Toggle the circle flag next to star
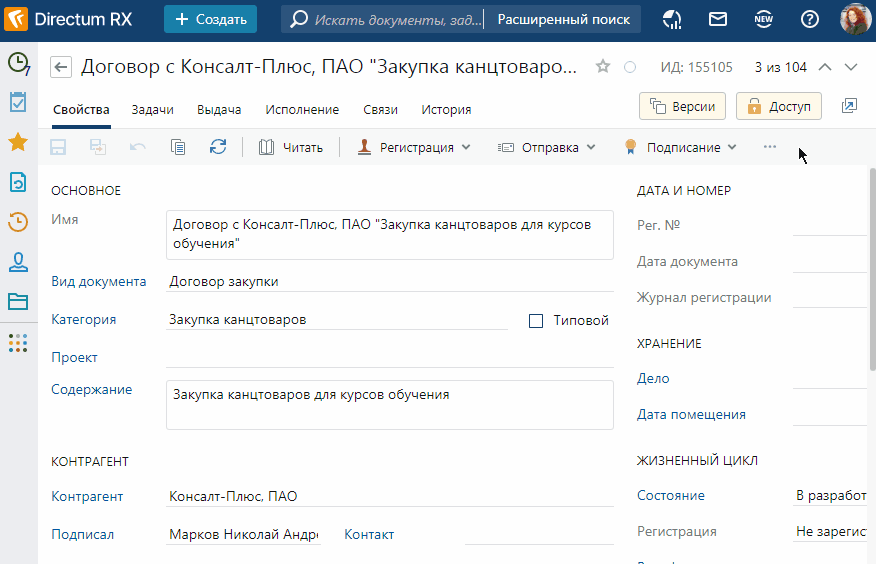 click(x=630, y=68)
